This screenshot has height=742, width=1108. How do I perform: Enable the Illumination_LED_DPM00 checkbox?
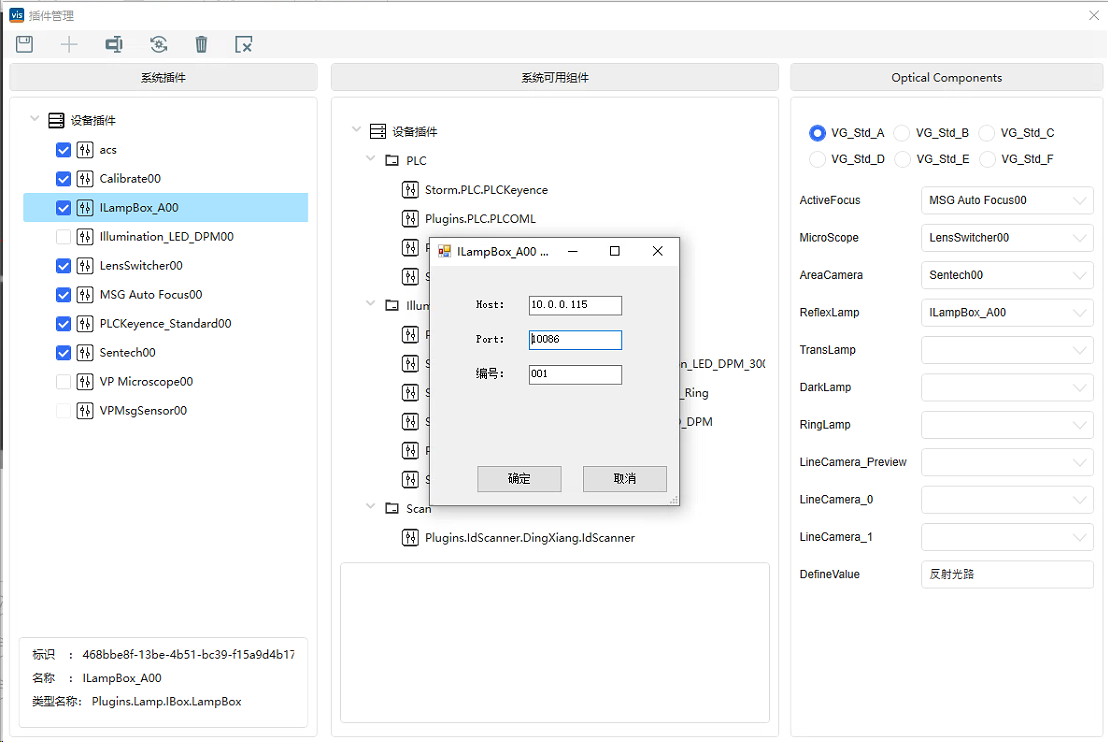64,237
